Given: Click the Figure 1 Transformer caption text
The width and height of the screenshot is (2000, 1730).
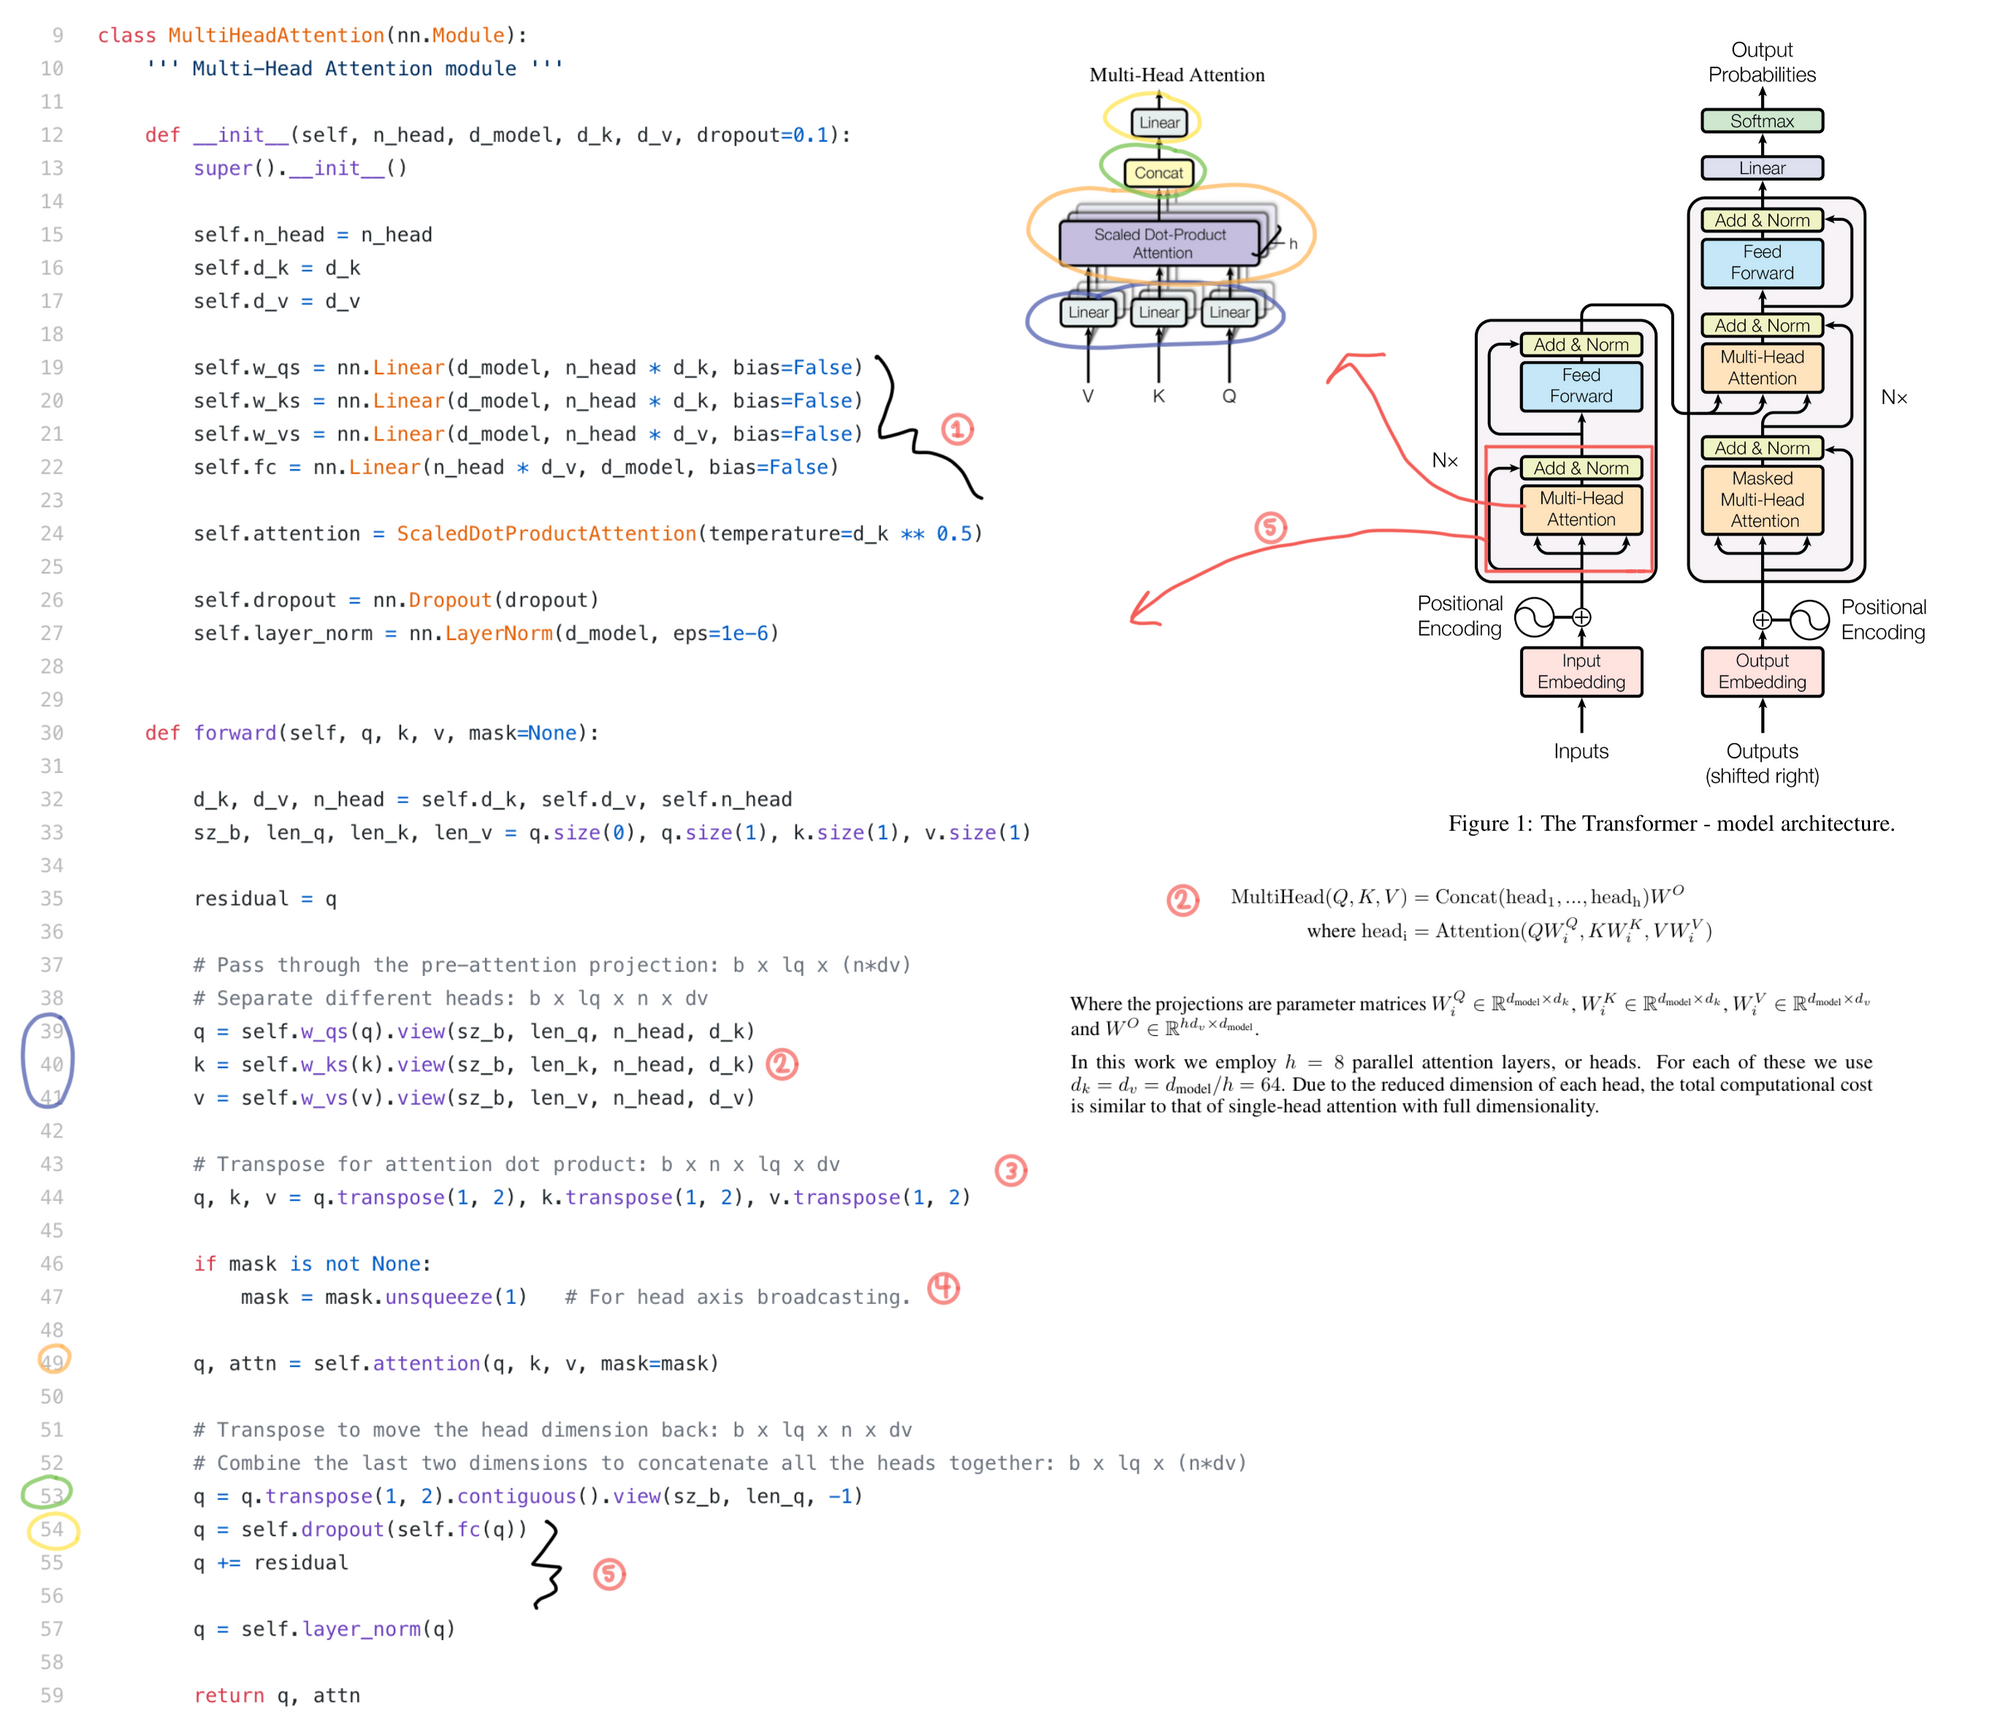Looking at the screenshot, I should 1670,823.
